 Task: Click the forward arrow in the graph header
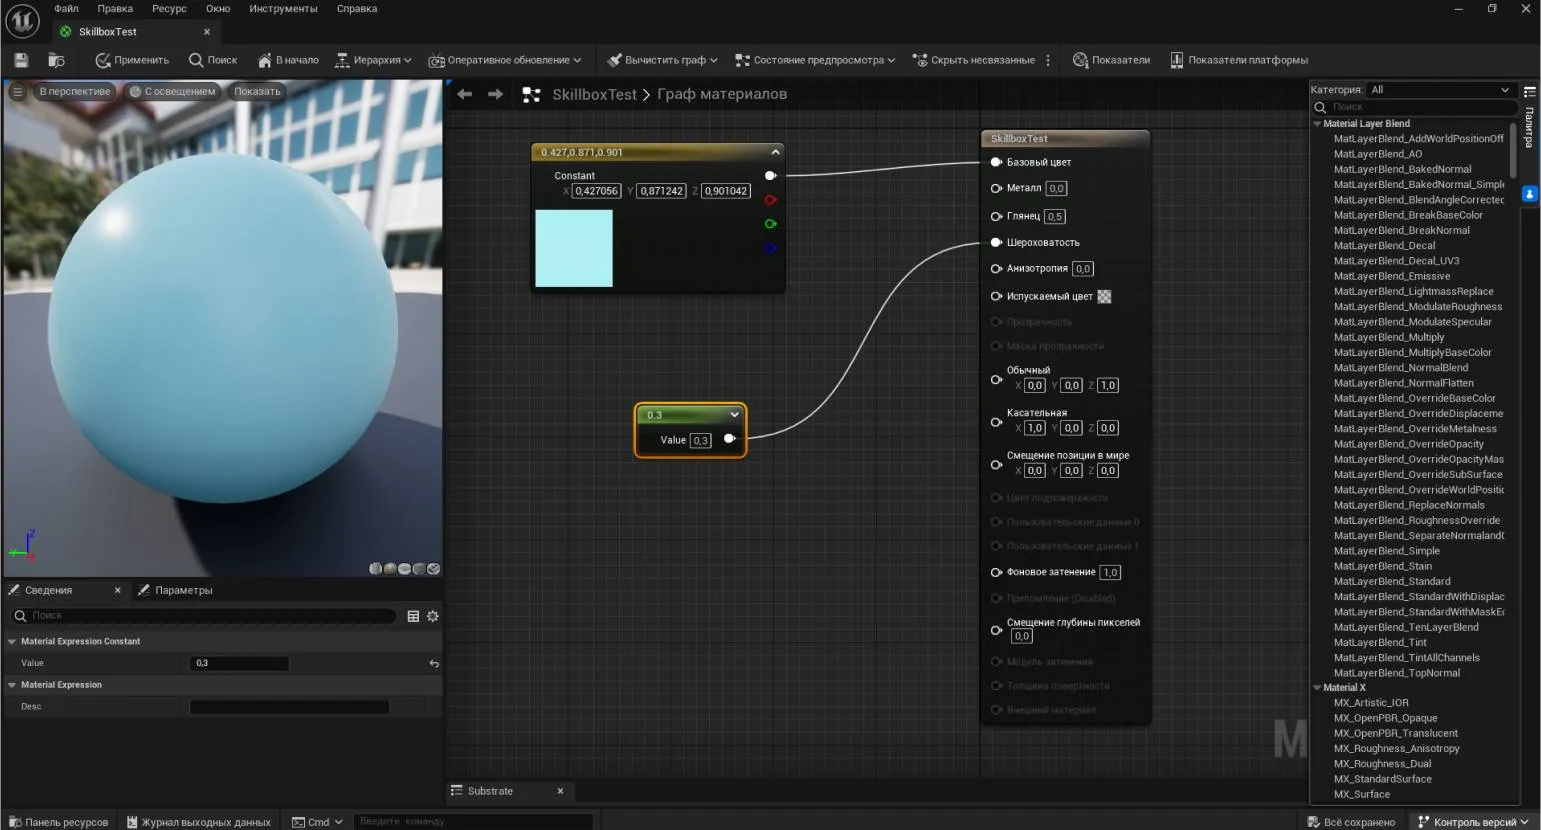[x=495, y=94]
